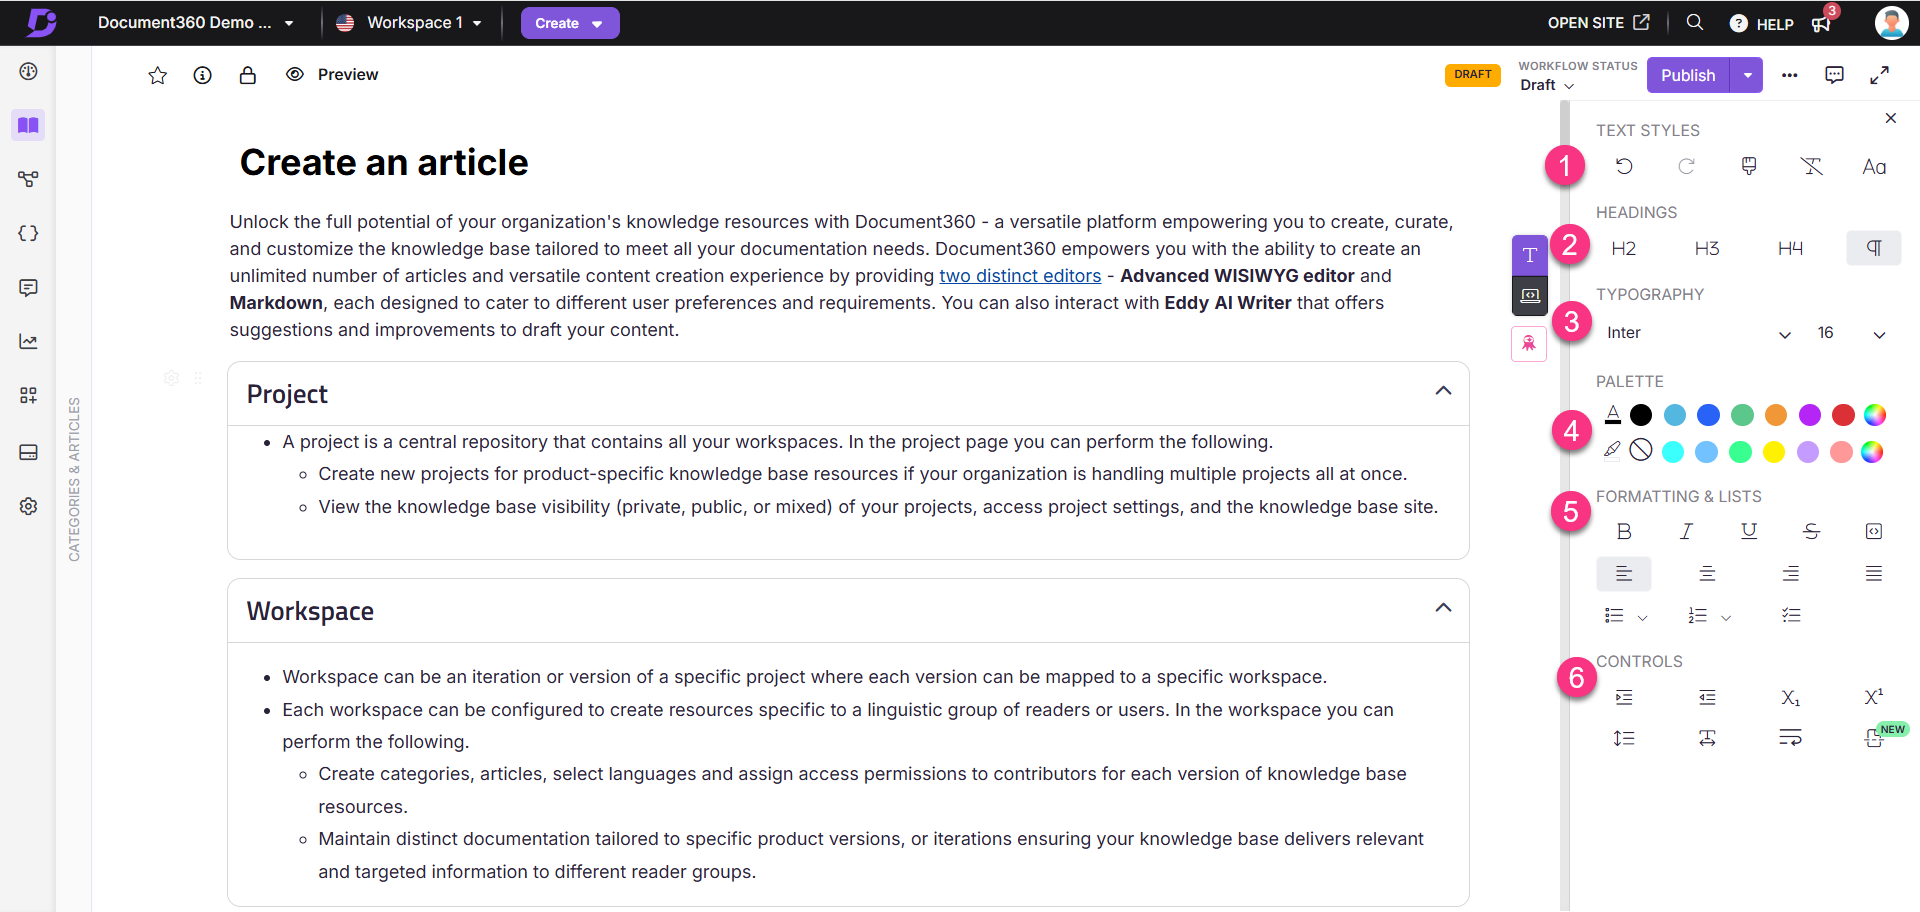Apply the H2 heading
The image size is (1920, 912).
pyautogui.click(x=1624, y=248)
